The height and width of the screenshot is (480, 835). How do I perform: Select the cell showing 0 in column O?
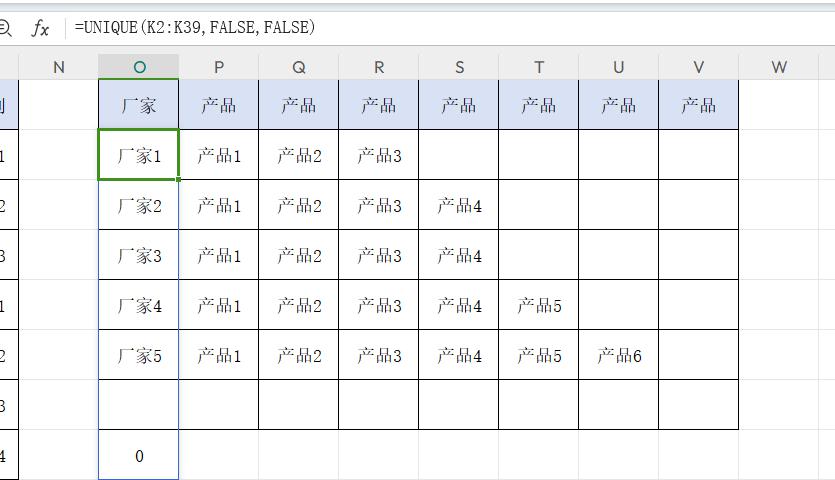[x=139, y=455]
